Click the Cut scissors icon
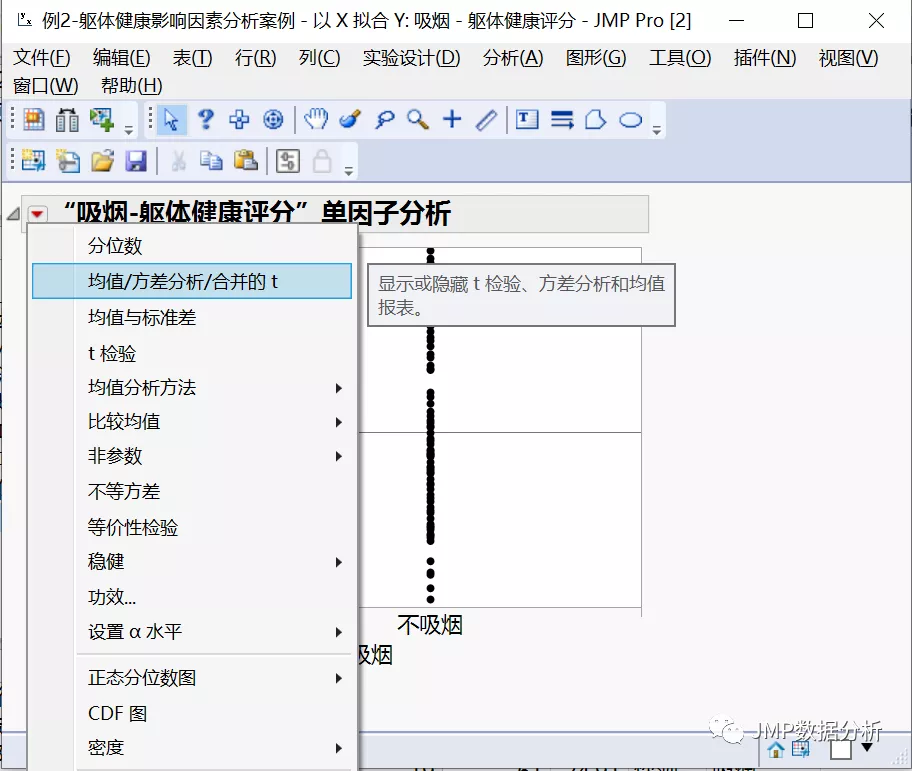This screenshot has width=912, height=771. (x=179, y=161)
